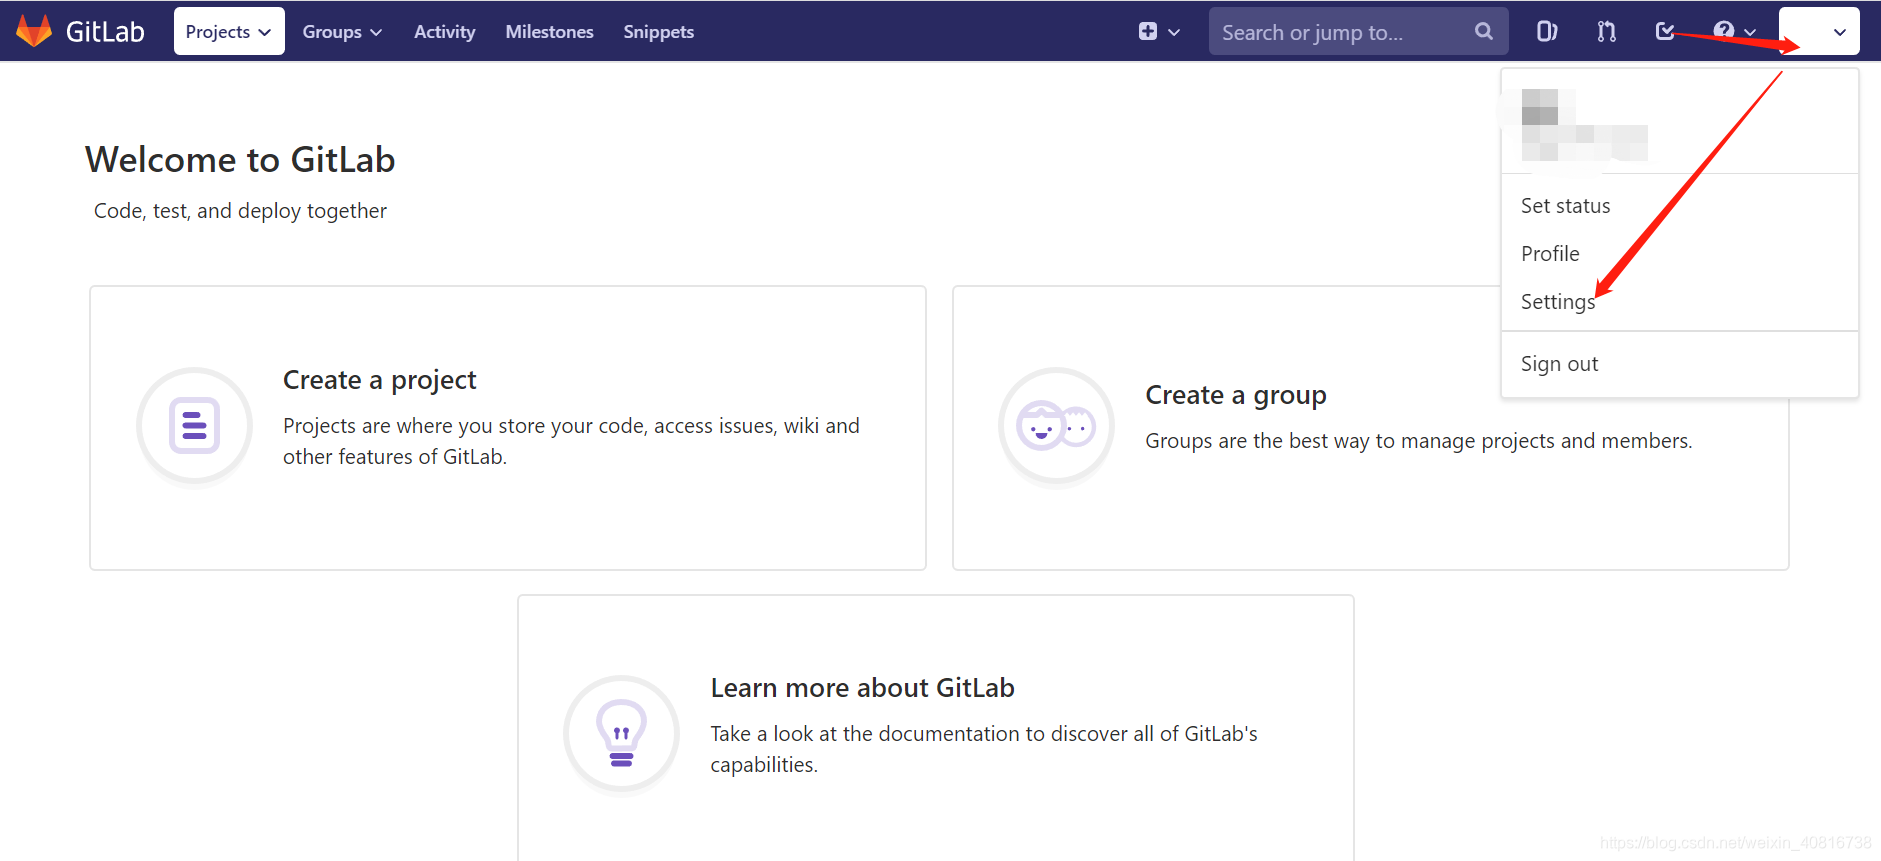This screenshot has height=861, width=1881.
Task: Open the issues icon in navbar
Action: coord(1547,31)
